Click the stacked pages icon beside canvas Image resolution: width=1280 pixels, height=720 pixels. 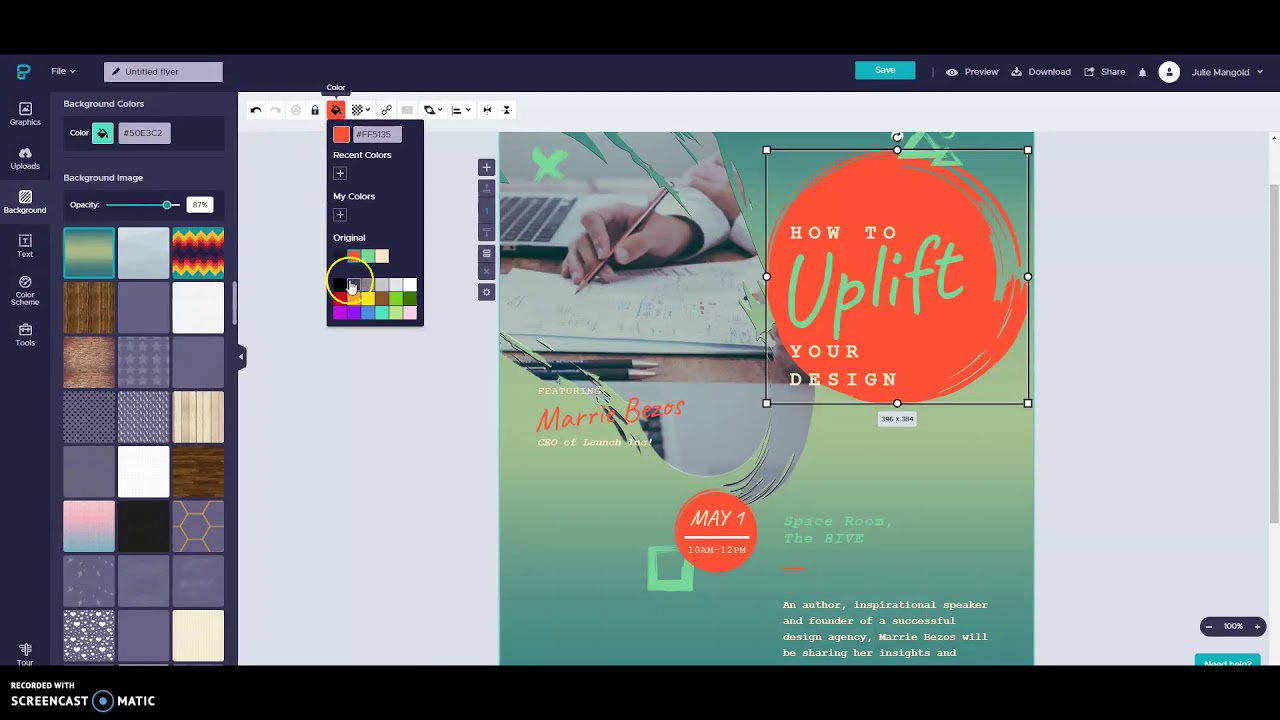click(487, 253)
